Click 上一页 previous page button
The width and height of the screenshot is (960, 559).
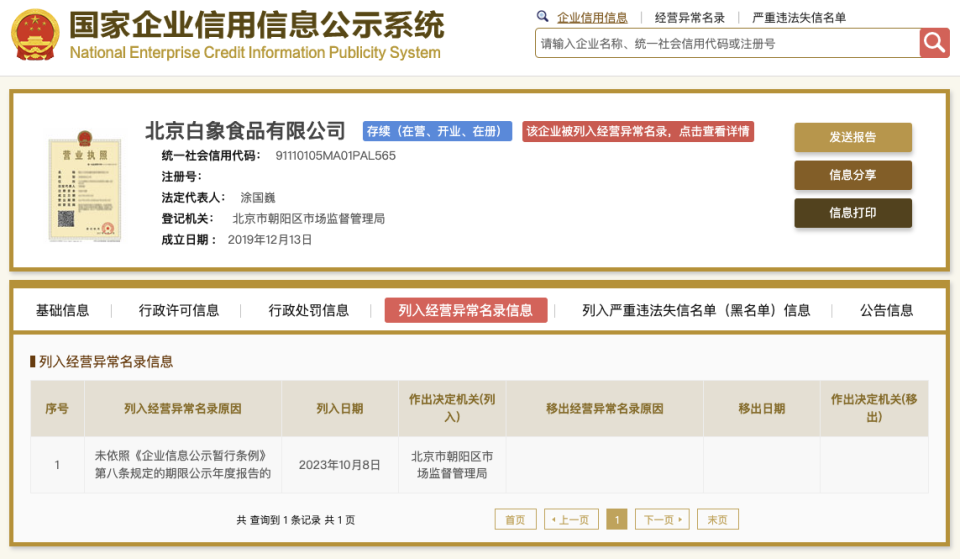[x=571, y=519]
